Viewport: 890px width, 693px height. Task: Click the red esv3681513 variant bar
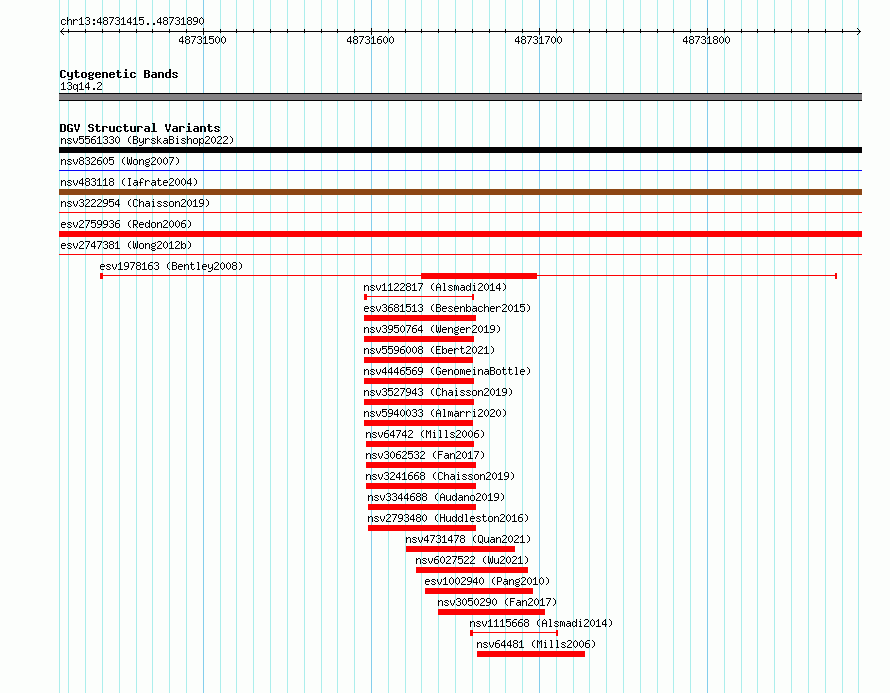[x=419, y=318]
